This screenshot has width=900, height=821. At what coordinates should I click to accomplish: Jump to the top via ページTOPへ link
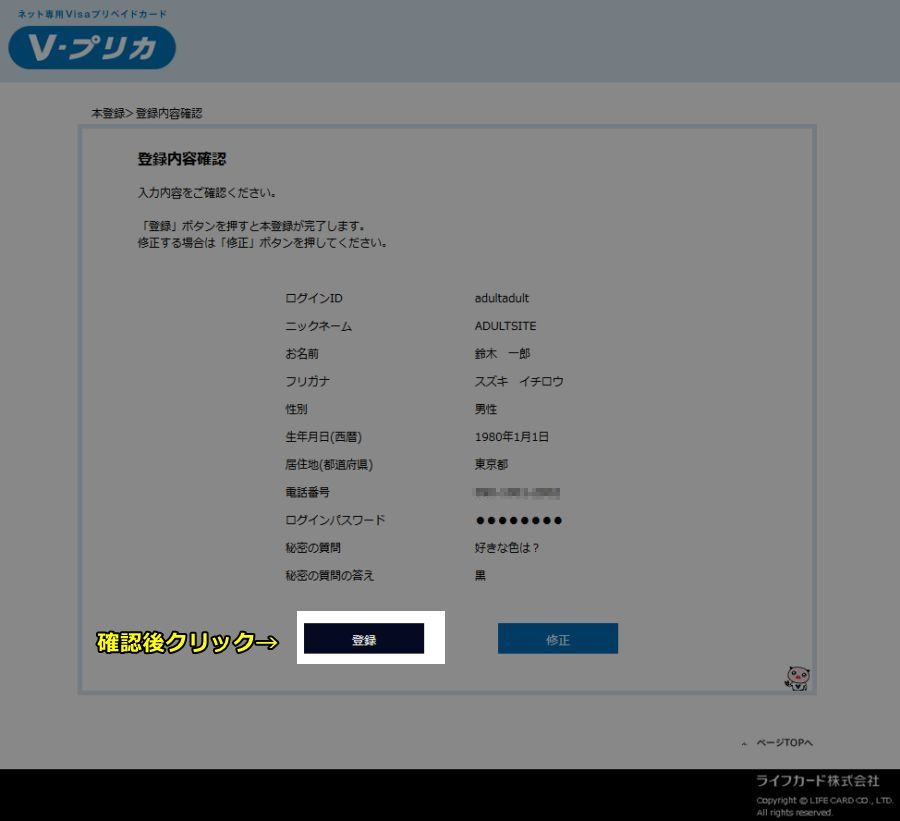pos(784,743)
